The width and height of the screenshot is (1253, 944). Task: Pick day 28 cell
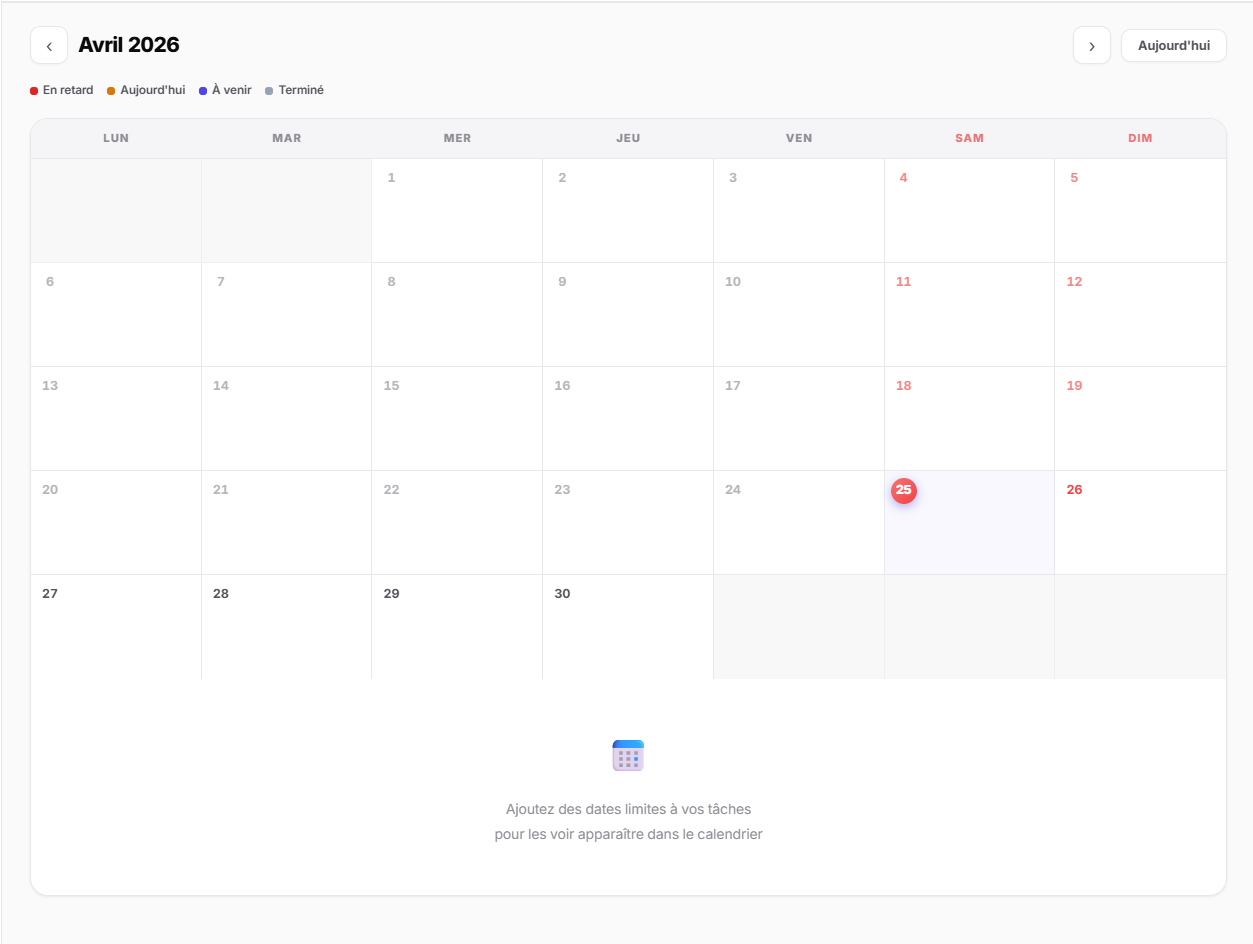click(287, 627)
